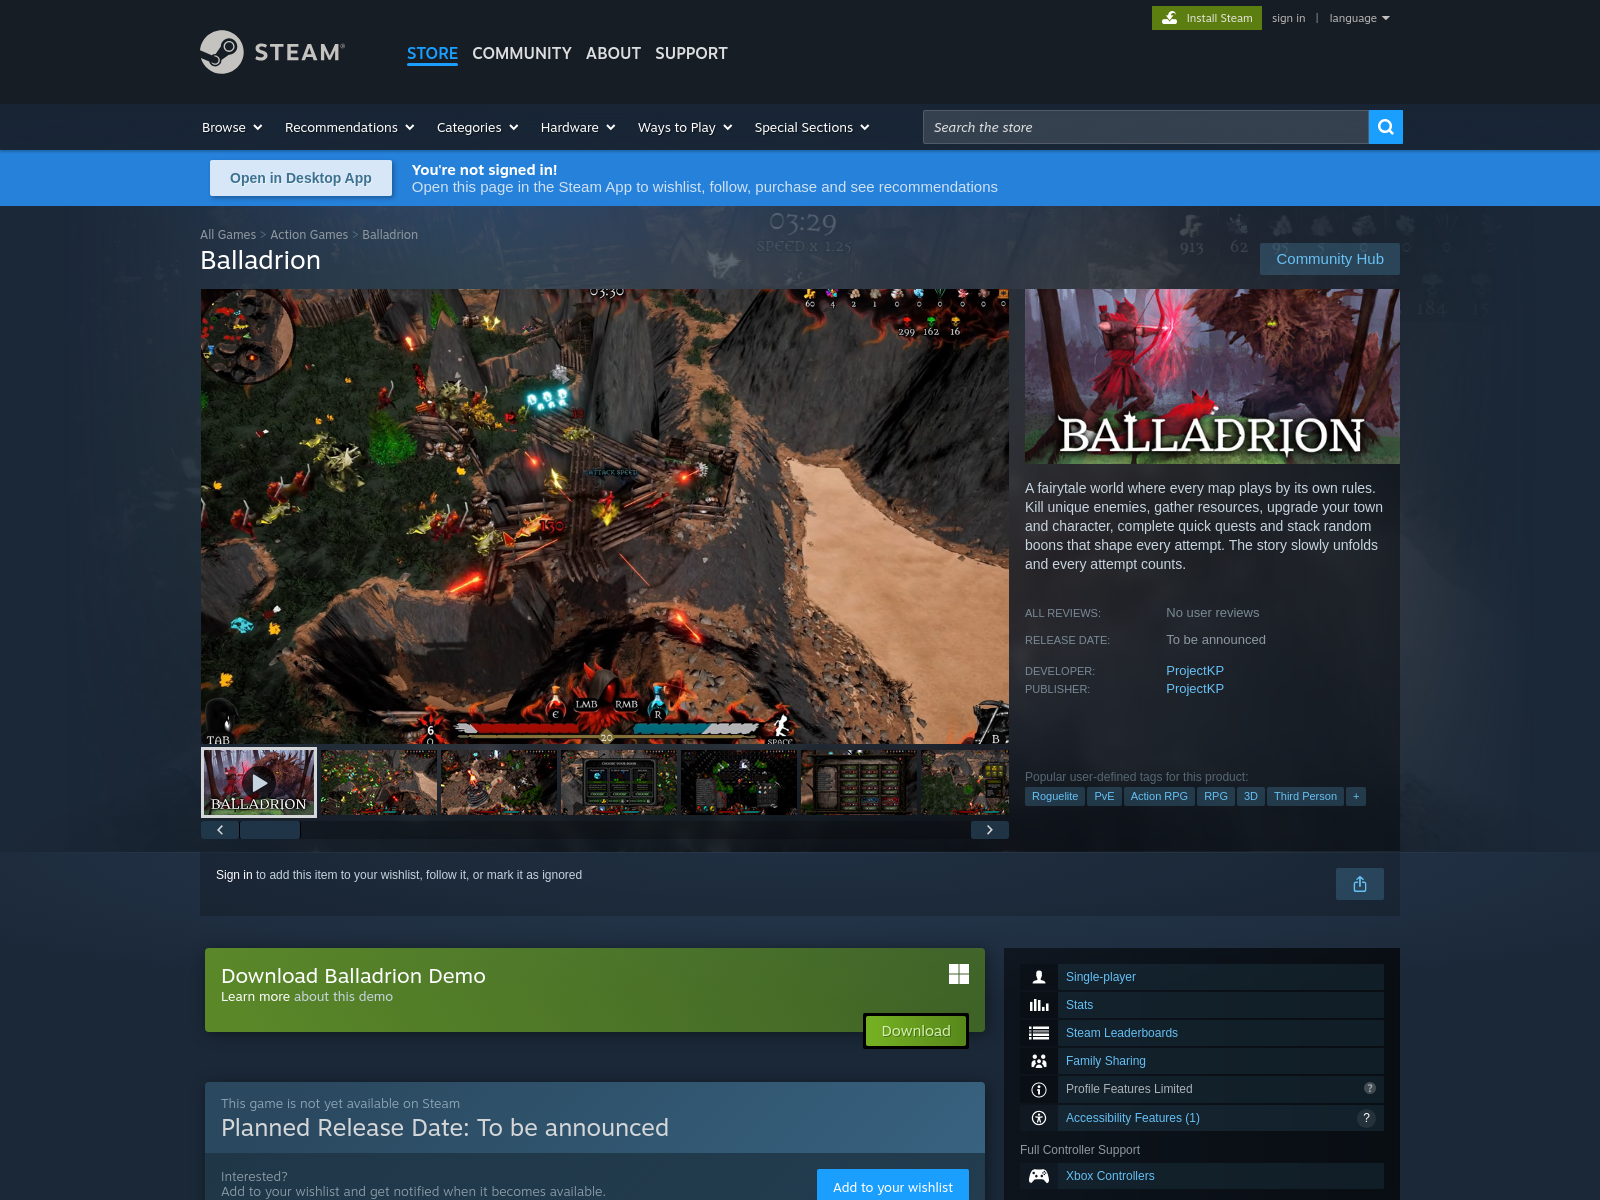Click the search the store field
This screenshot has width=1600, height=1200.
[x=1145, y=127]
